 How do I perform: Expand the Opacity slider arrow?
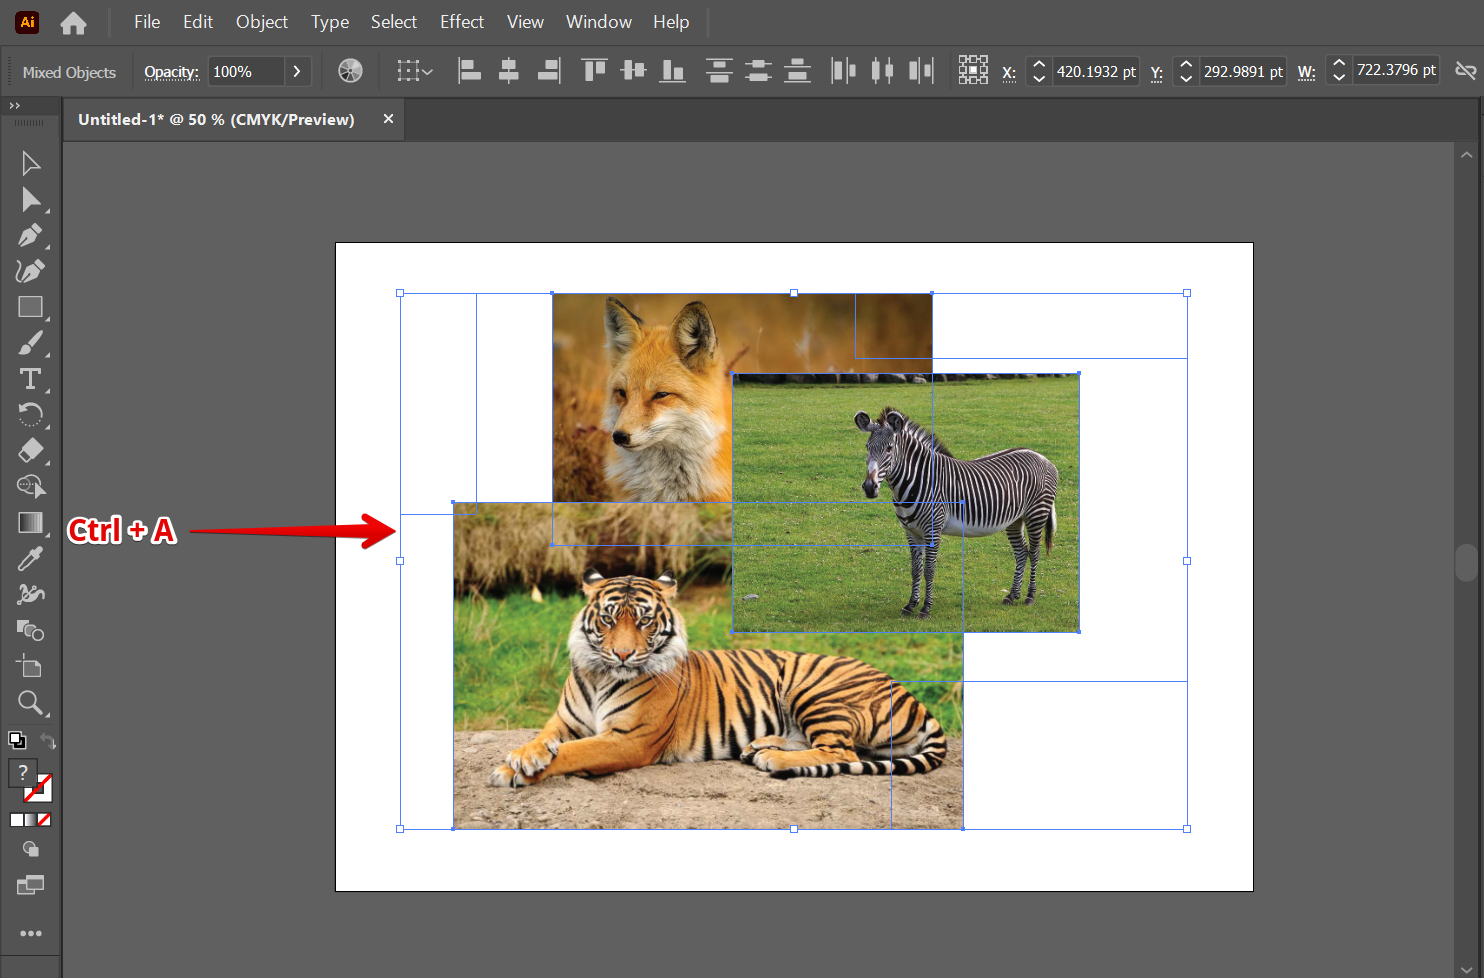point(296,72)
